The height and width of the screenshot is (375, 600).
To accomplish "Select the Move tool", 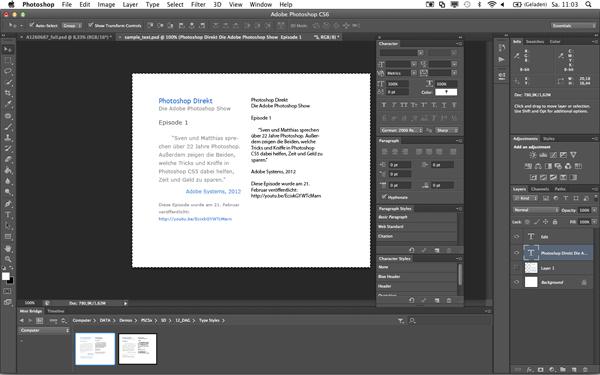I will 8,50.
